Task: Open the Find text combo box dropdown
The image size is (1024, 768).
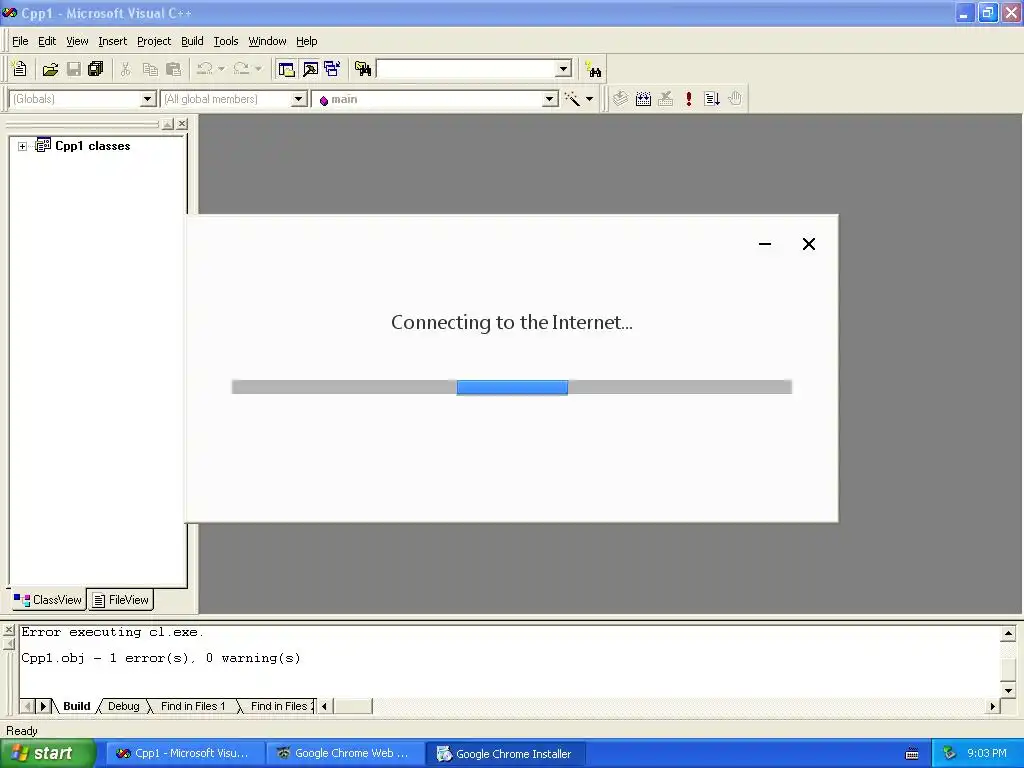Action: tap(564, 69)
